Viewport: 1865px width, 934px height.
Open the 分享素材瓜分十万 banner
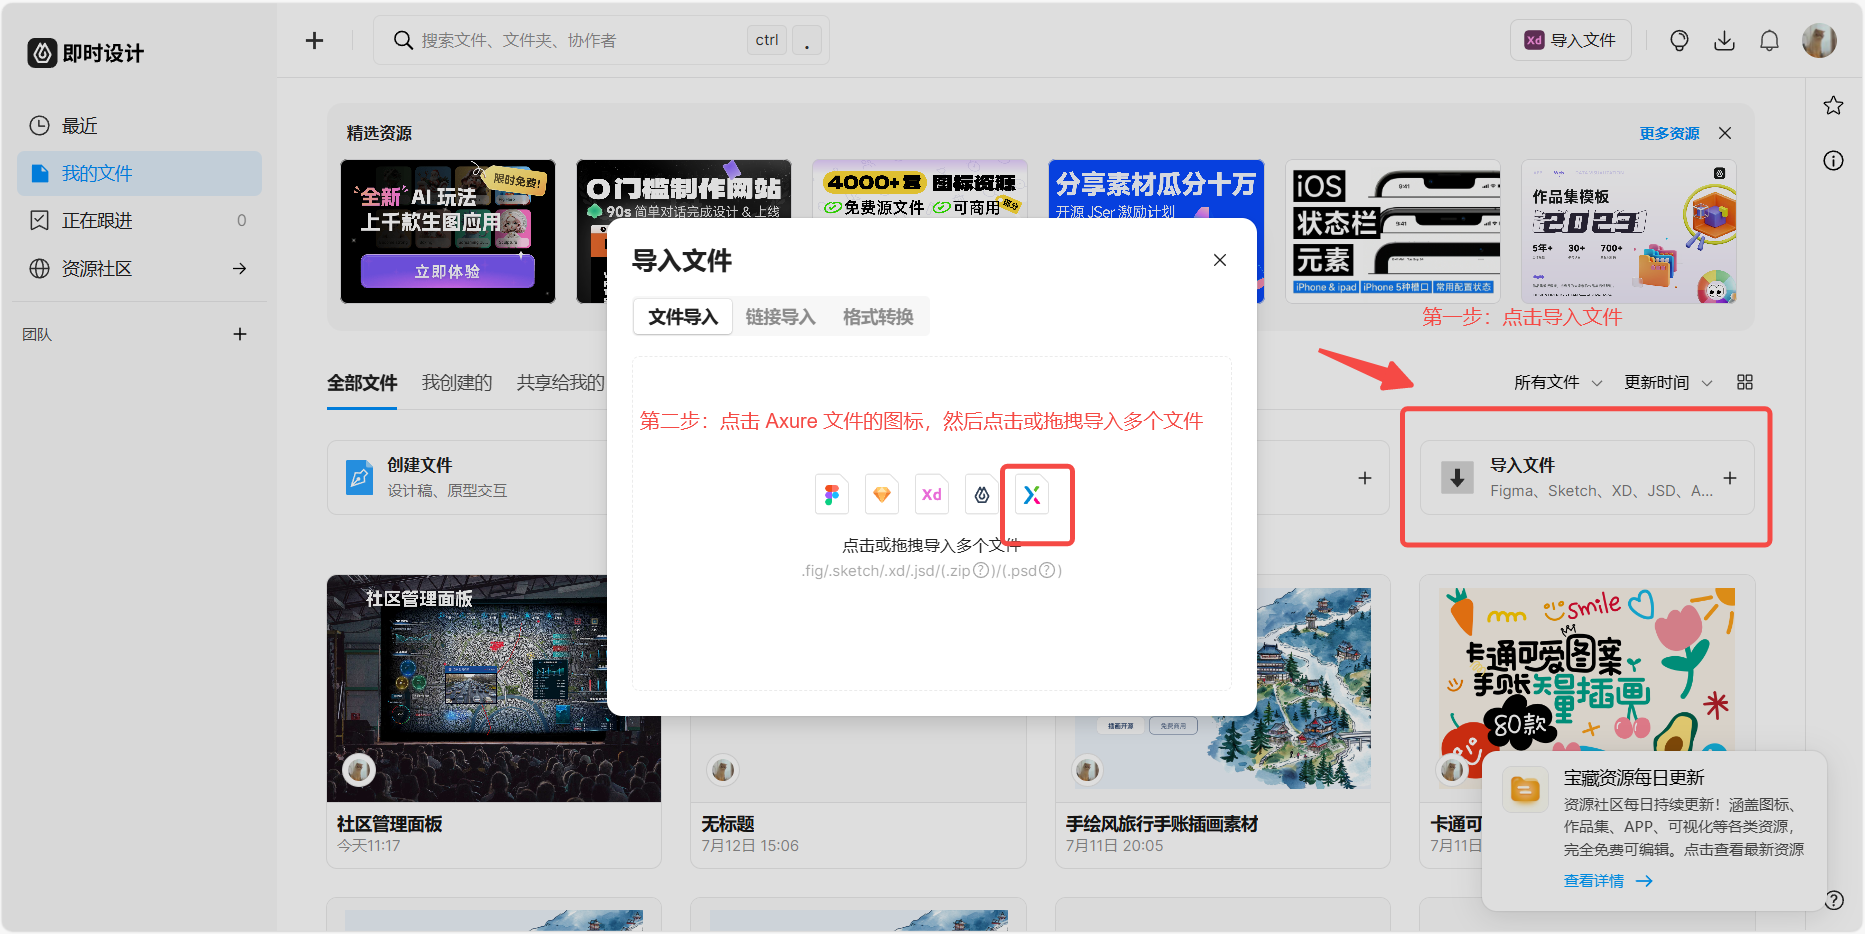tap(1155, 190)
